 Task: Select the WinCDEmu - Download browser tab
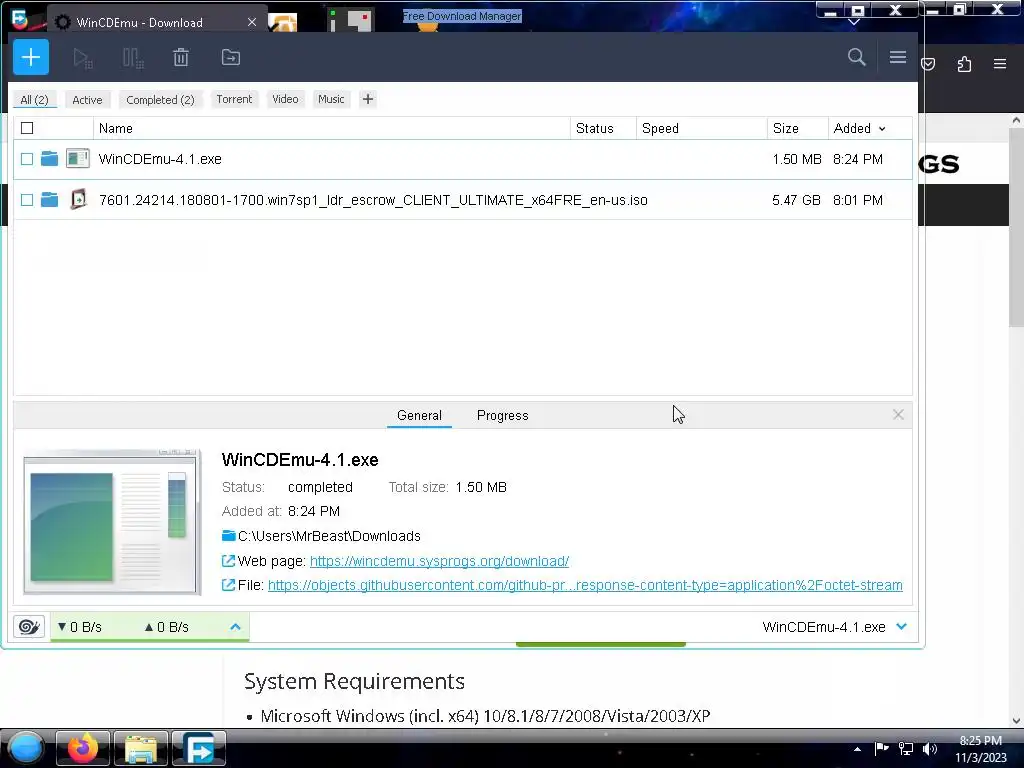click(x=157, y=22)
